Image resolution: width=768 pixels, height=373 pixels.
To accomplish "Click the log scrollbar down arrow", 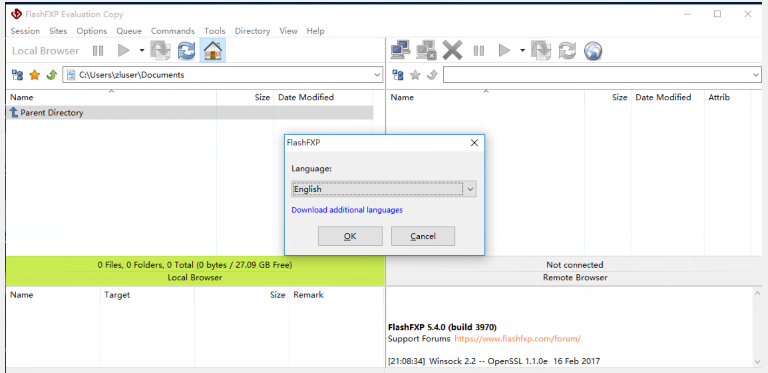I will (x=757, y=362).
